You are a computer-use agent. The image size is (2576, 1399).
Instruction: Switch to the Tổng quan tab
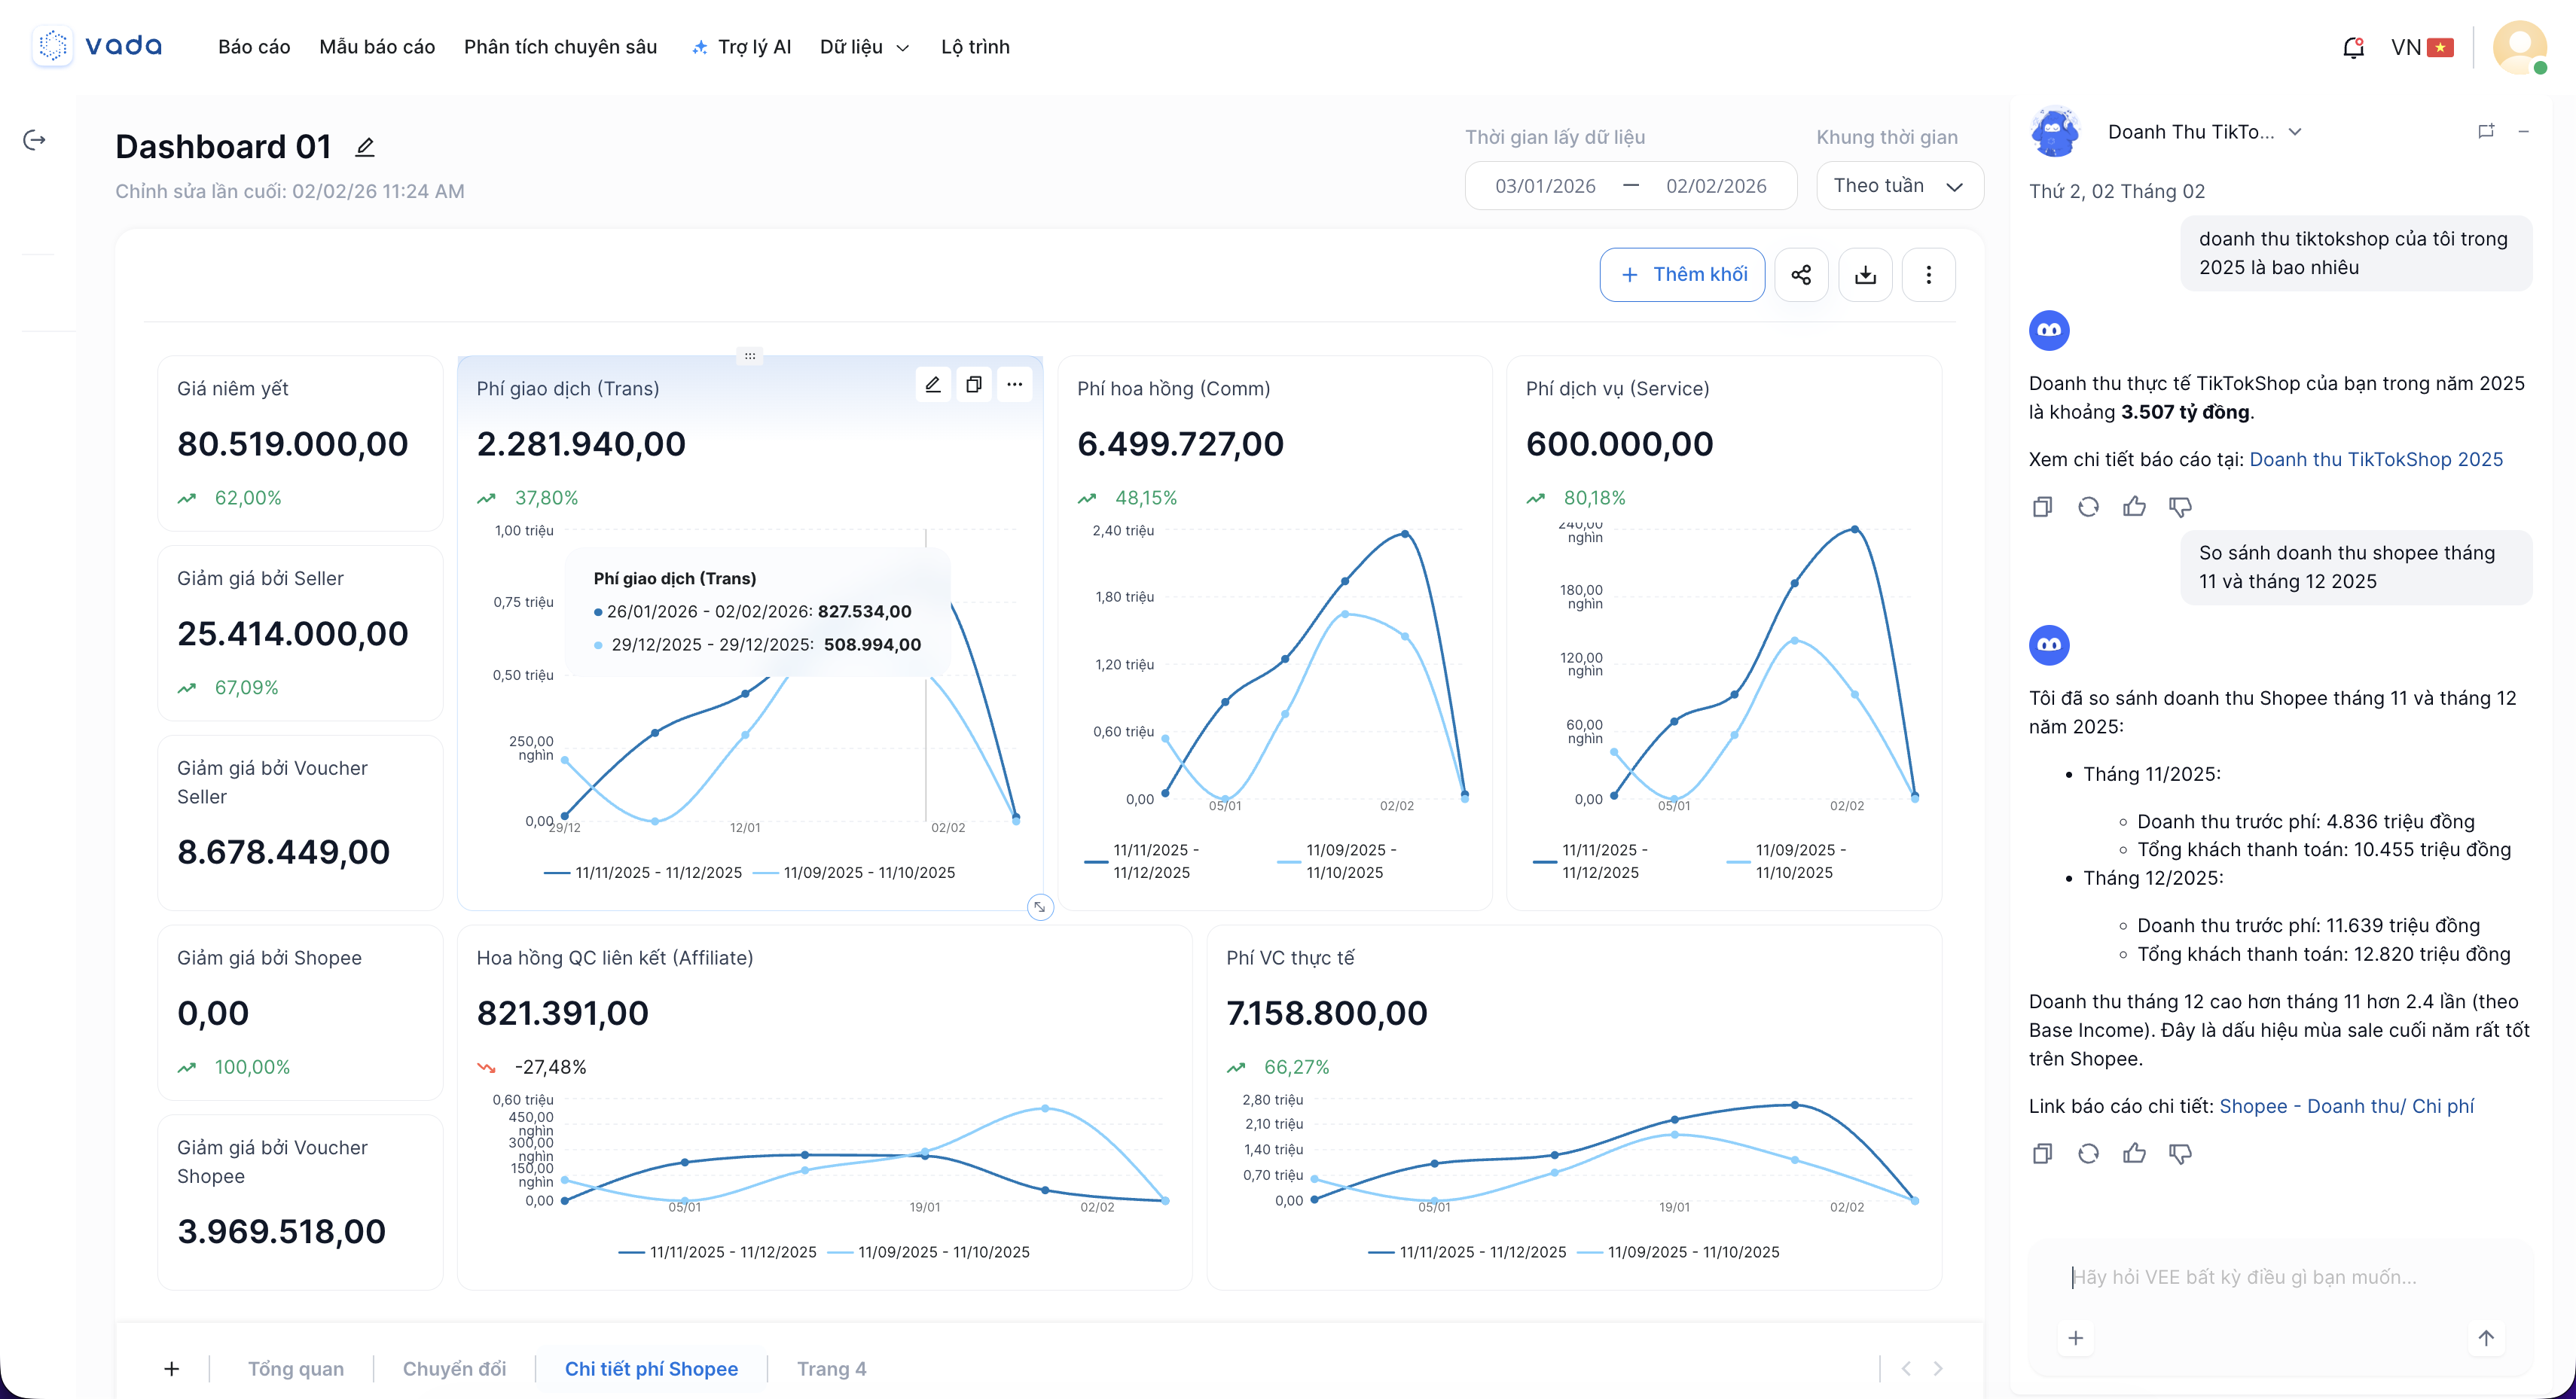pos(295,1368)
